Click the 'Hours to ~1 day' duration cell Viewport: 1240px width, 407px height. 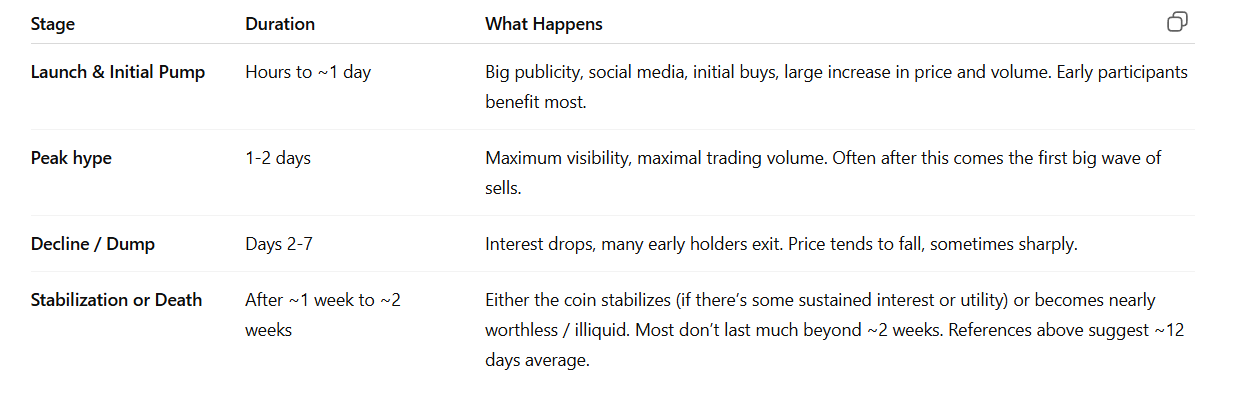coord(307,73)
